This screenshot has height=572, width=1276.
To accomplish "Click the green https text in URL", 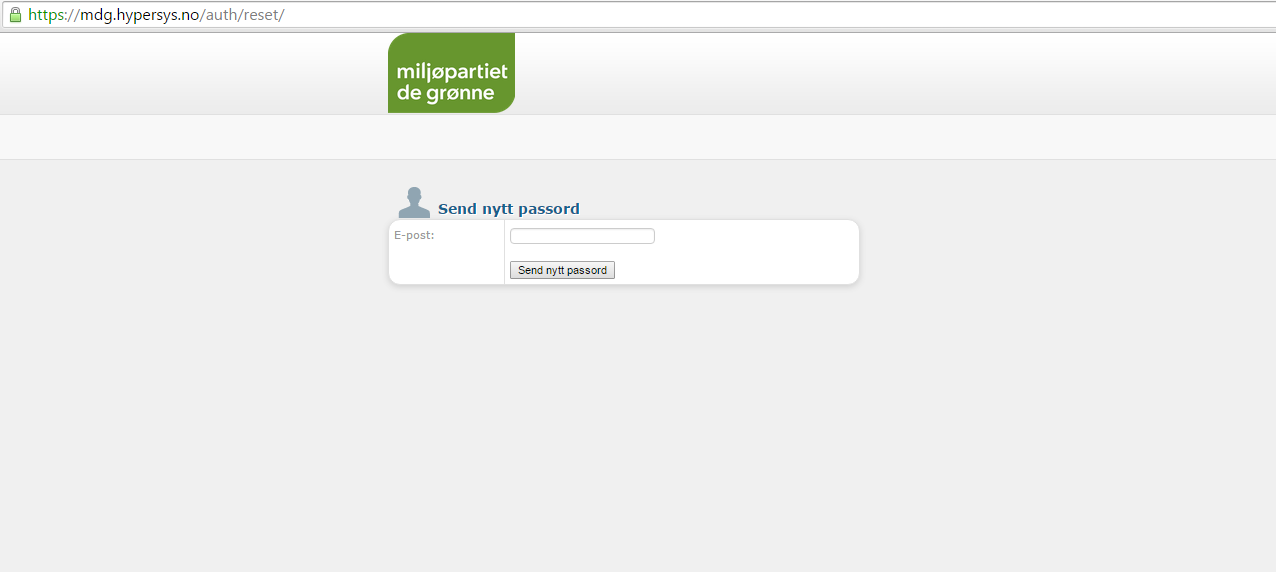I will [x=46, y=15].
